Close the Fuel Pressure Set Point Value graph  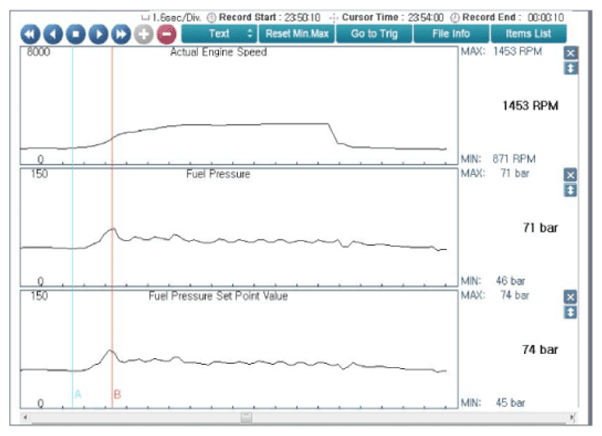tap(570, 297)
